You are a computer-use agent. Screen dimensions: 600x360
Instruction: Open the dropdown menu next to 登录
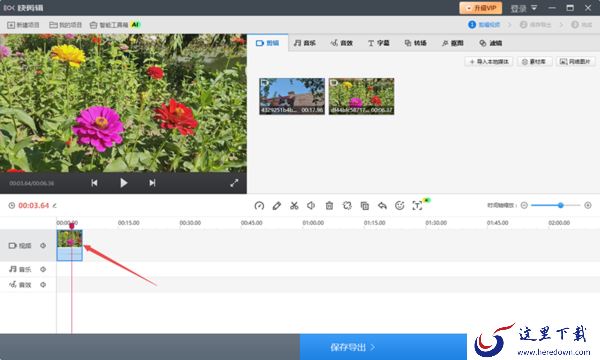534,8
